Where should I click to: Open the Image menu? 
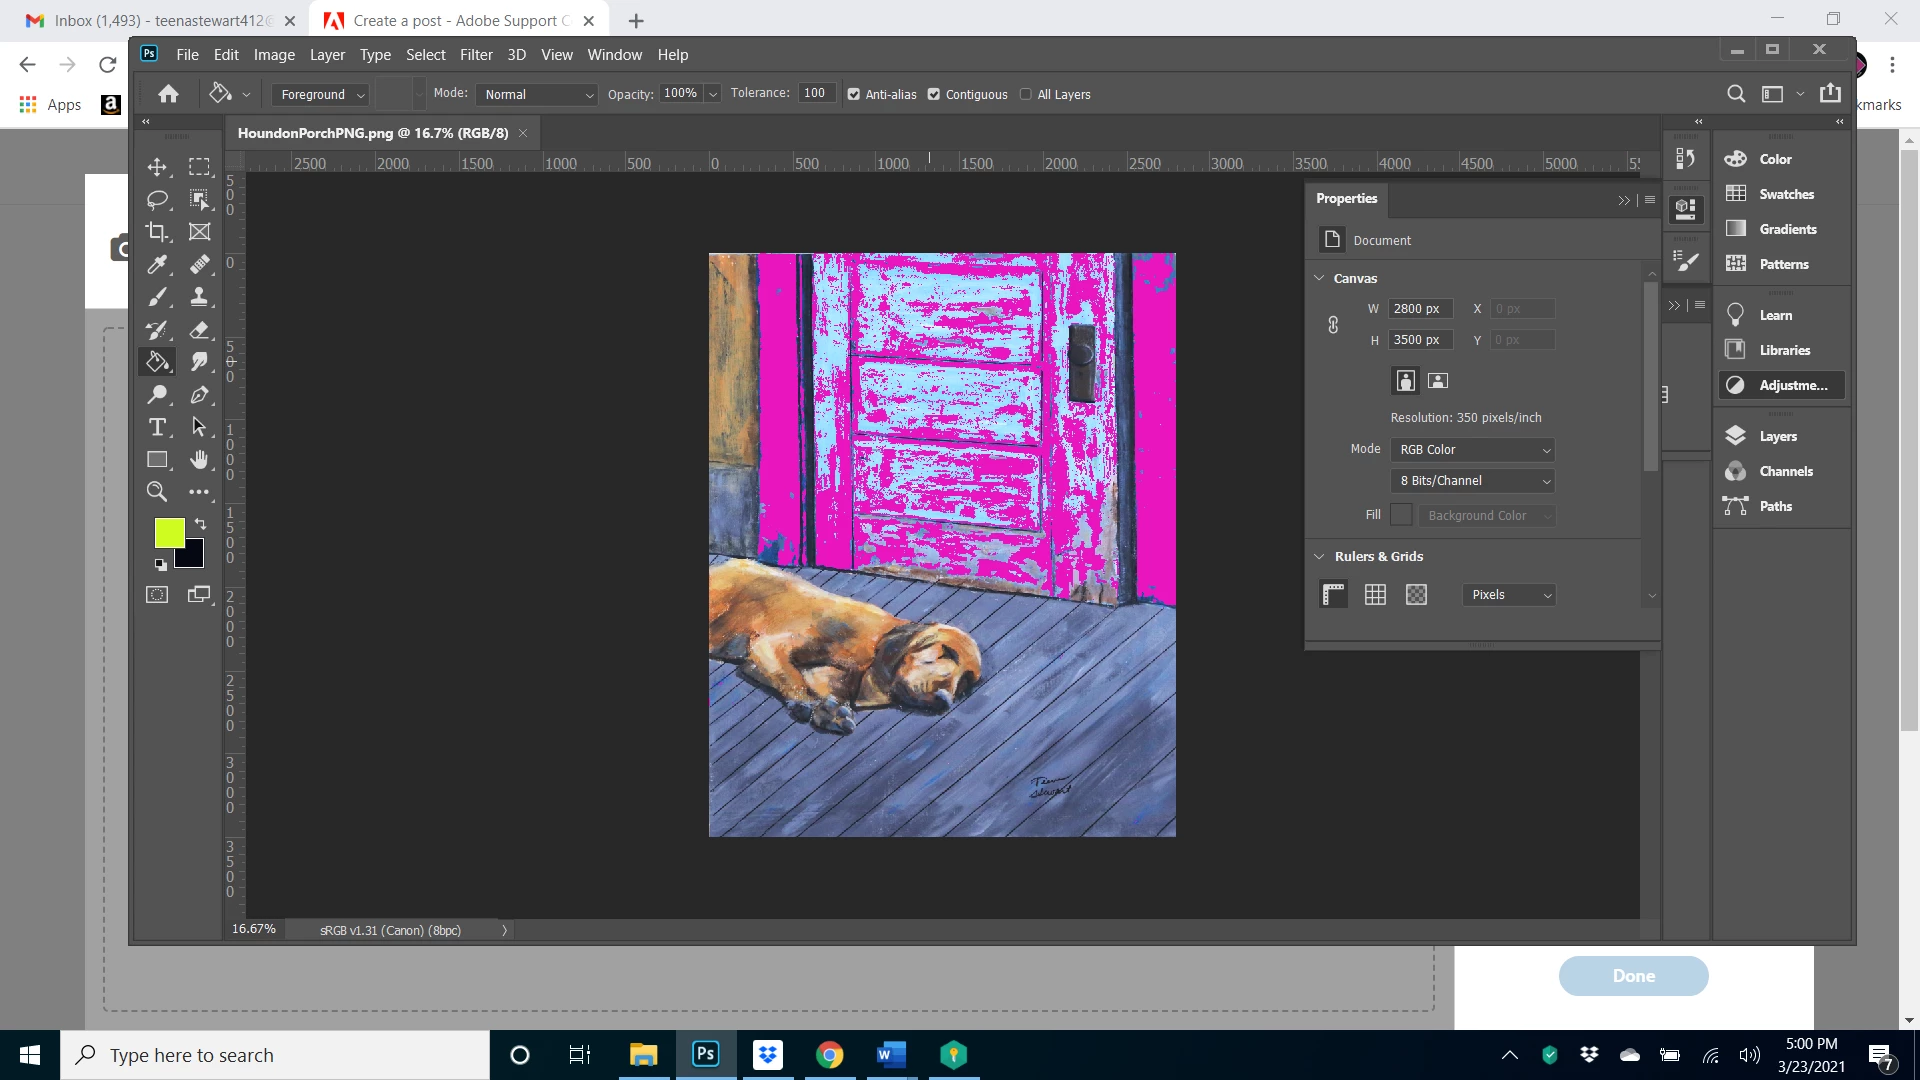(x=274, y=55)
